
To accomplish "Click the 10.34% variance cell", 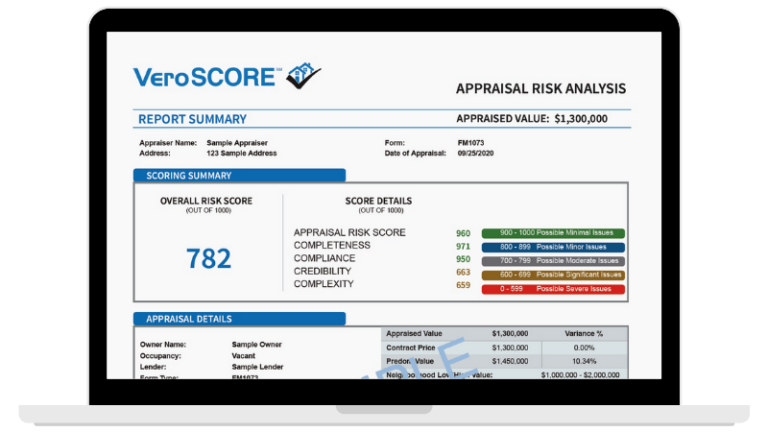I will point(583,361).
